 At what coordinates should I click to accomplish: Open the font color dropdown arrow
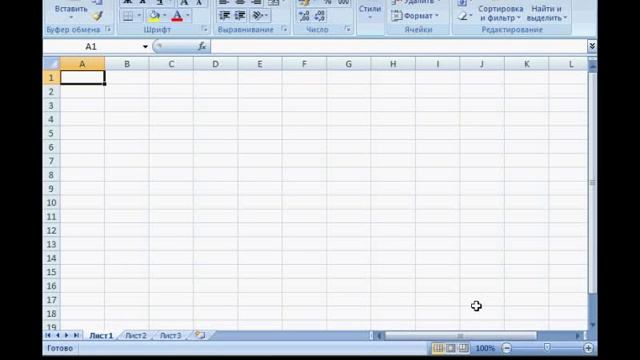pyautogui.click(x=187, y=16)
